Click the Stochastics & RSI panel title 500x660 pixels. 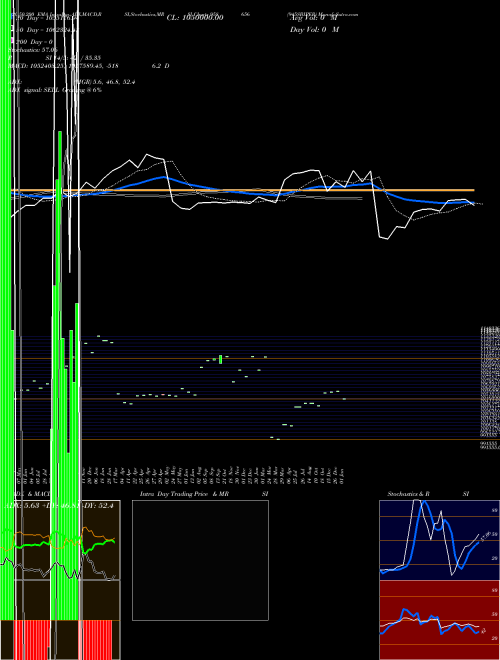click(428, 494)
